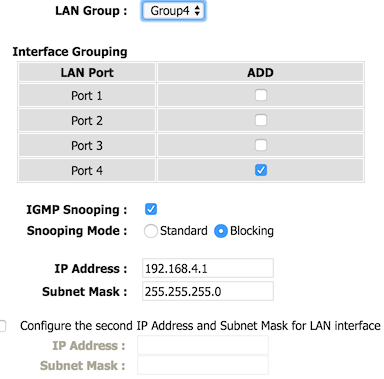
Task: Click the Subnet Mask field showing 255.255.255.0
Action: [208, 291]
